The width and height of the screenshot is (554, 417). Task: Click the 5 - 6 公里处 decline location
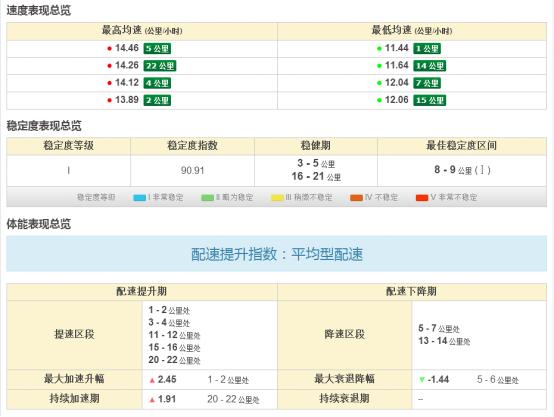[x=497, y=380]
